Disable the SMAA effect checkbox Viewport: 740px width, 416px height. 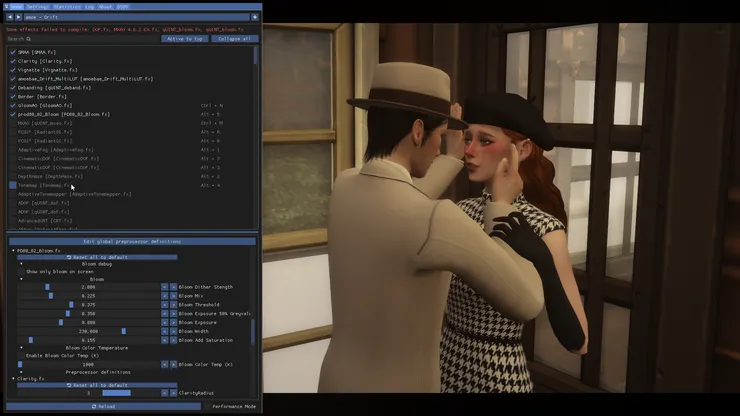13,52
